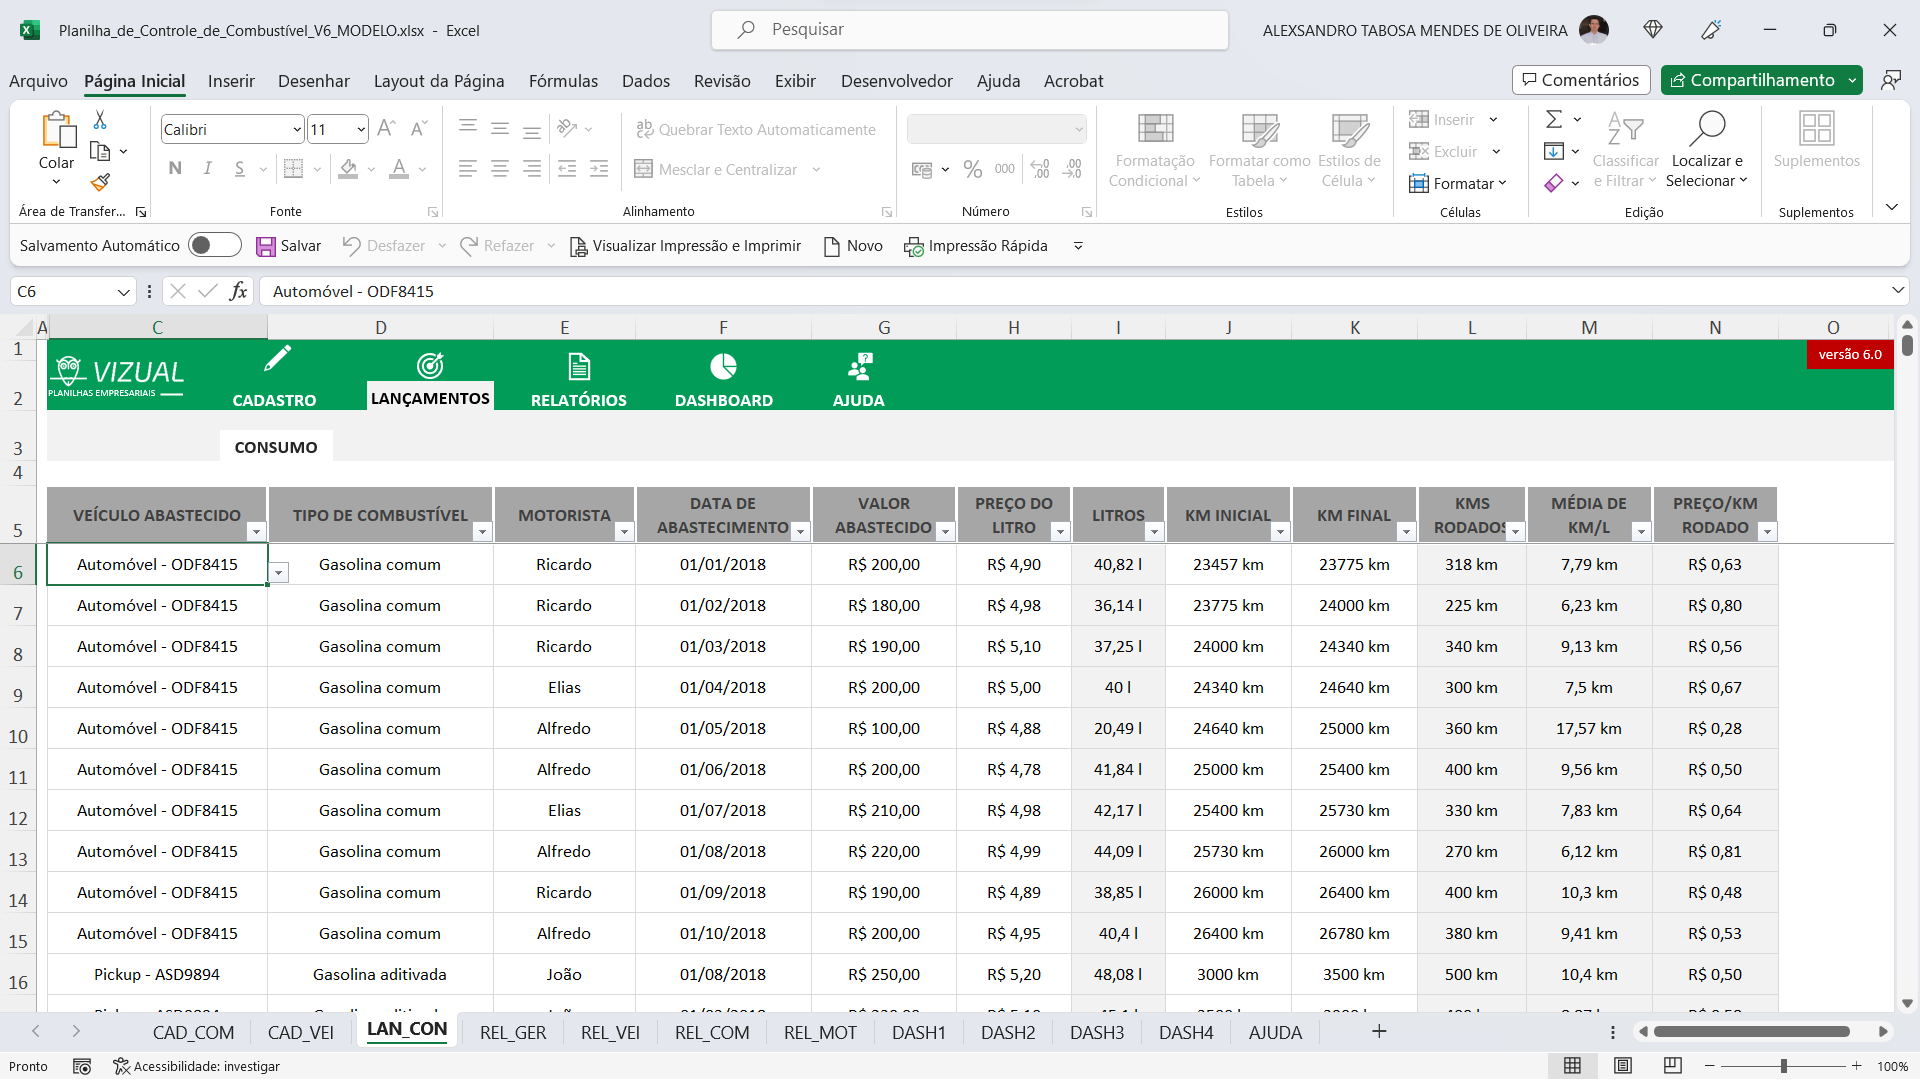Click inside the formula bar
Screen dimensions: 1920x1080
click(x=700, y=291)
